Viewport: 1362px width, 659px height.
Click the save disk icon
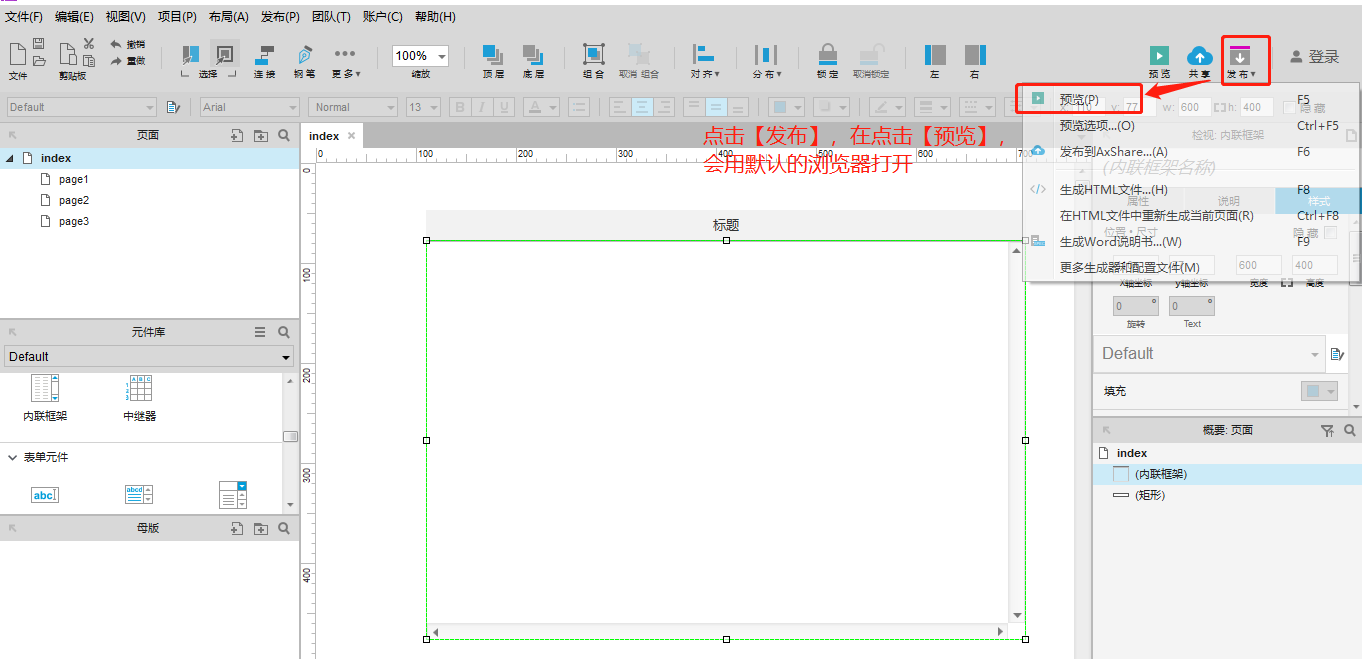[38, 44]
